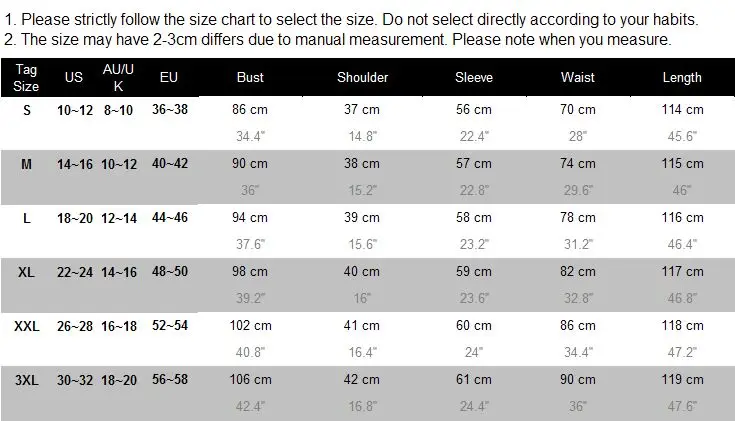Viewport: 735px width, 421px height.
Task: Select the 3XL tag size row label
Action: coord(27,380)
